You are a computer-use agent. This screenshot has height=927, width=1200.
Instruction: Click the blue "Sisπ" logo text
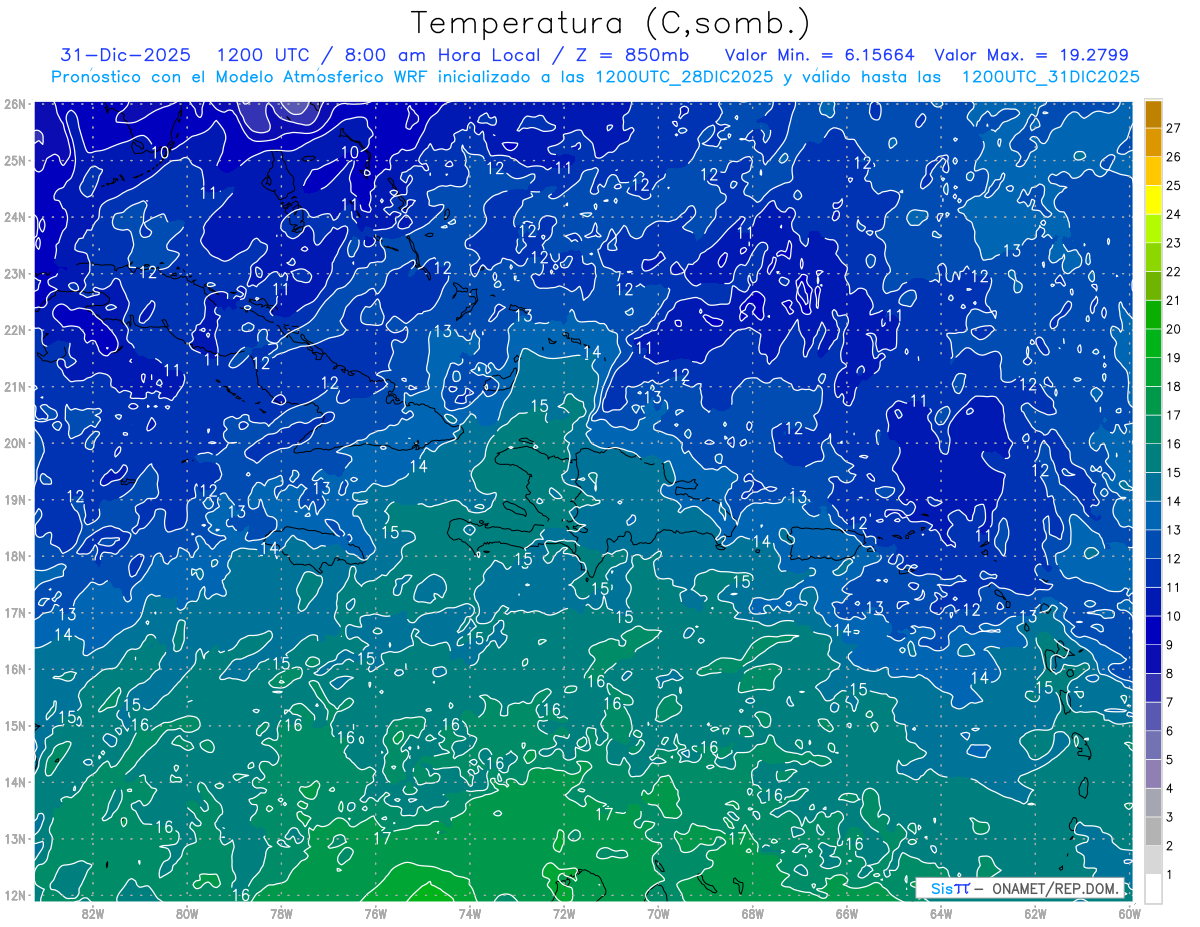949,888
